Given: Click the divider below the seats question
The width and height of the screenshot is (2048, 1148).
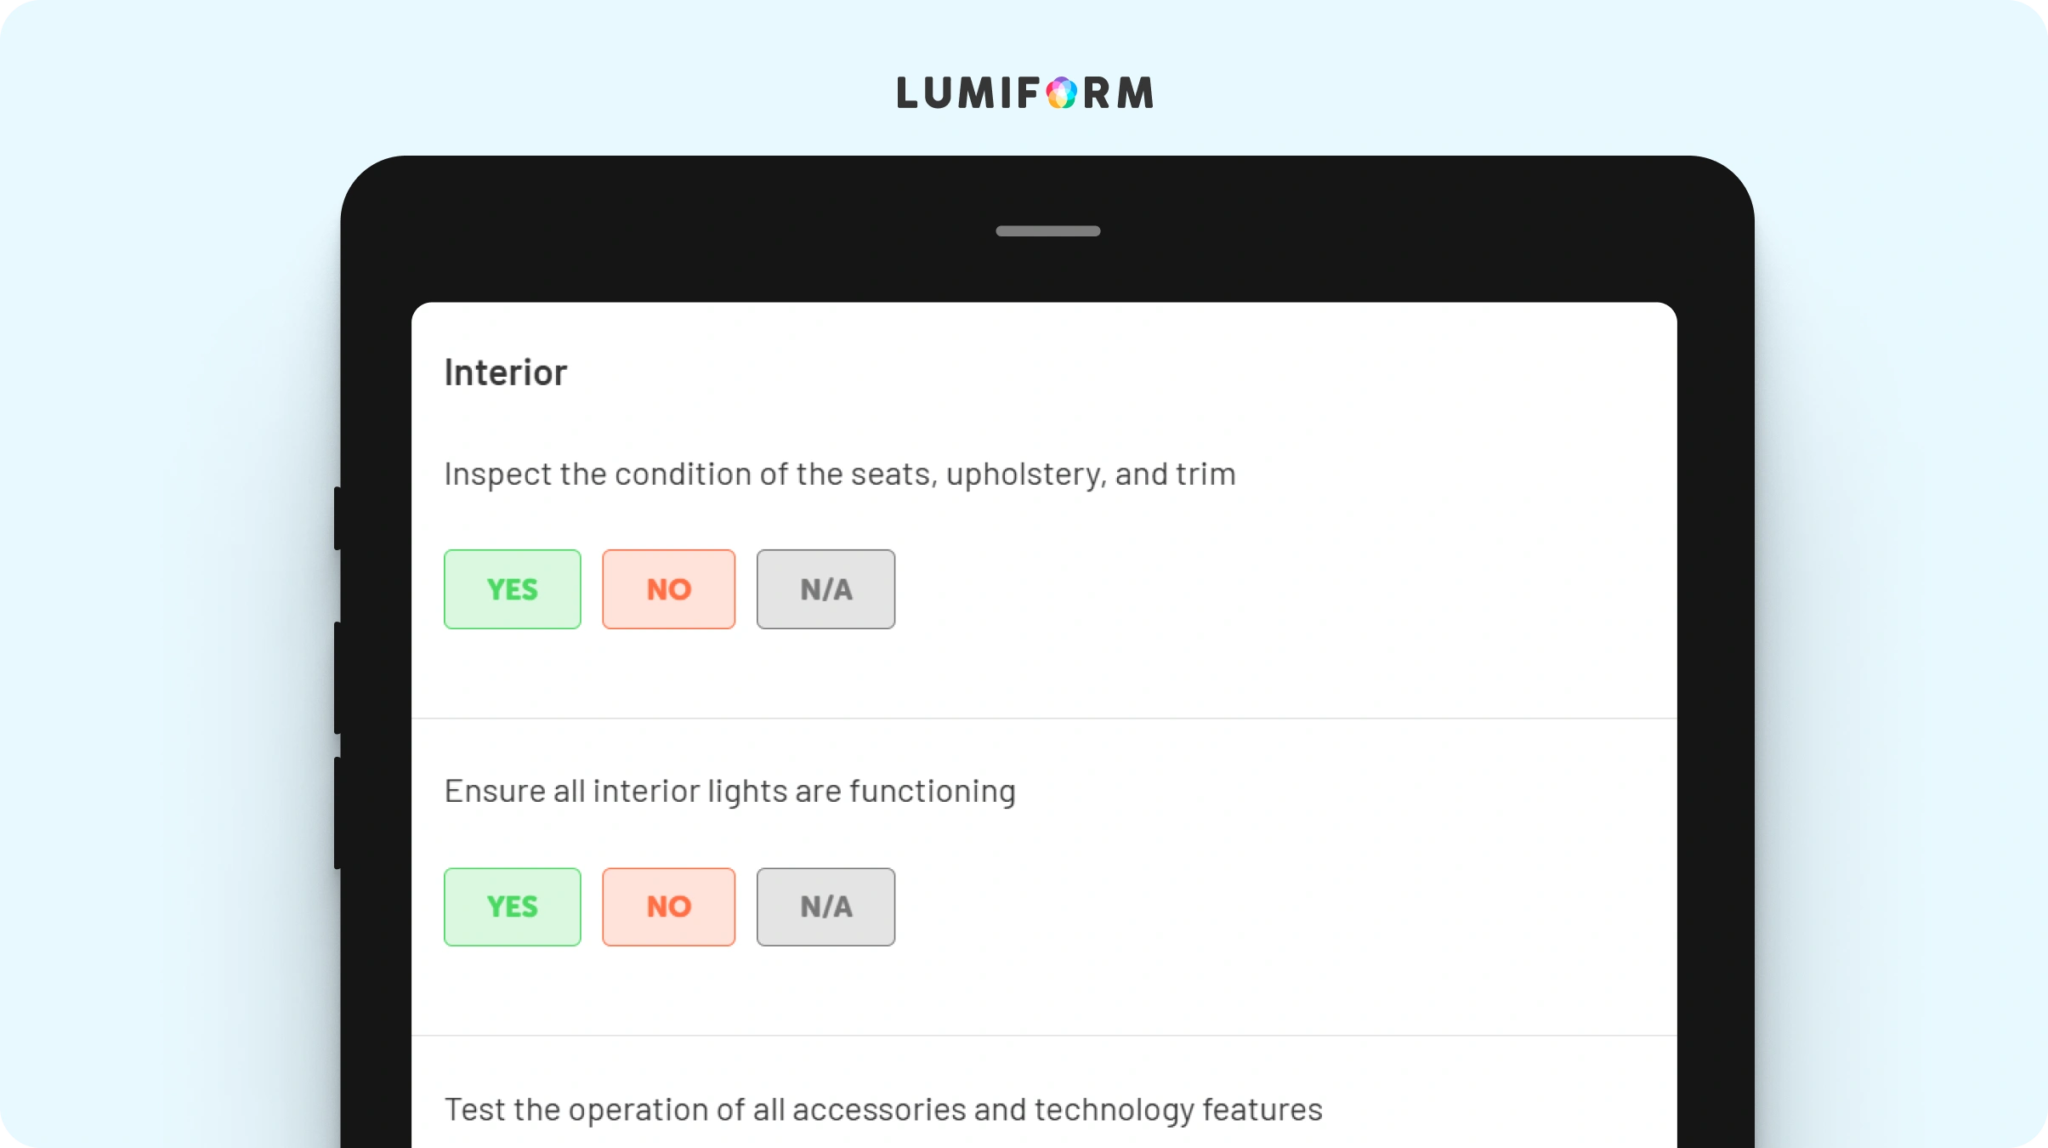Looking at the screenshot, I should [1044, 718].
